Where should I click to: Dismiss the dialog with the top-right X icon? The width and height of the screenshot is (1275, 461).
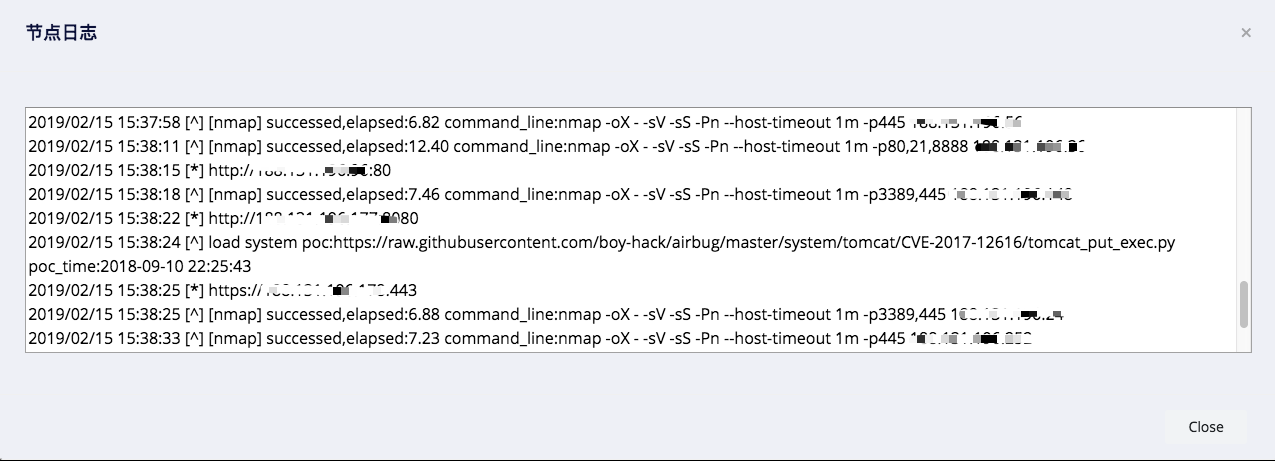click(x=1246, y=33)
